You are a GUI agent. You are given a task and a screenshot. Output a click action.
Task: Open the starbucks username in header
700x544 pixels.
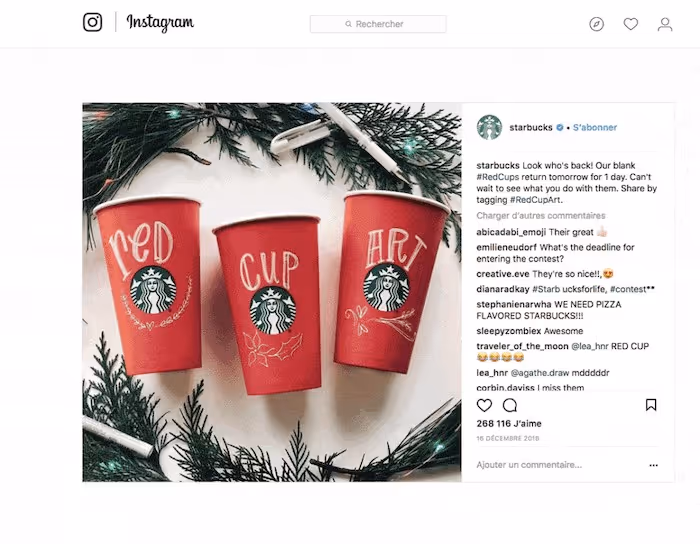tap(531, 128)
